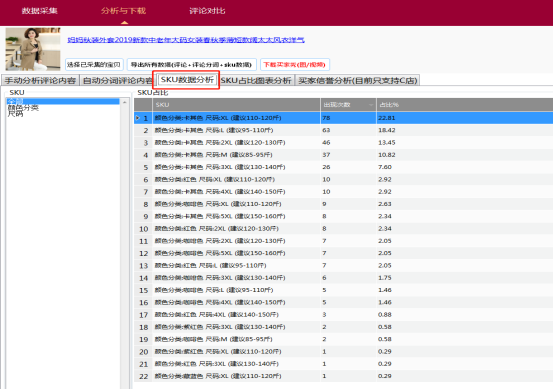Click SKU list scrollbar up arrow
The height and width of the screenshot is (390, 554).
(124, 102)
